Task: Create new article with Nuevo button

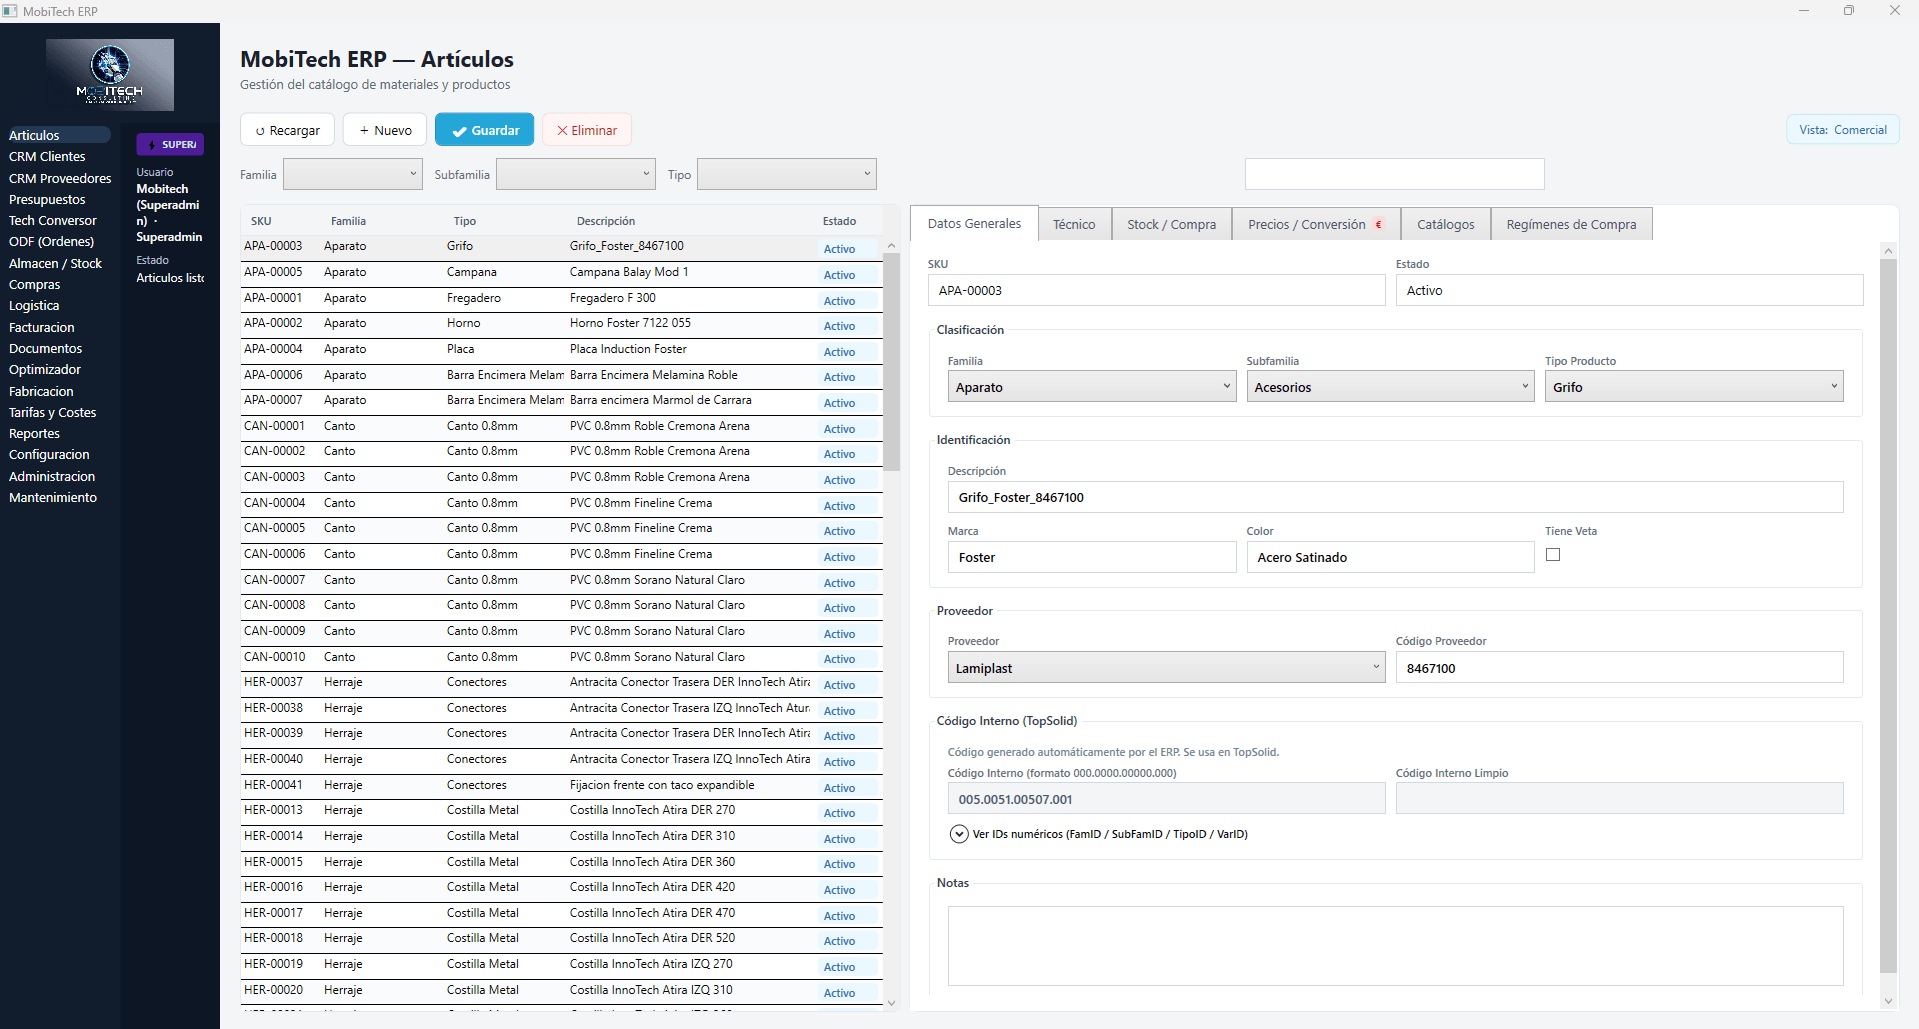Action: pos(385,130)
